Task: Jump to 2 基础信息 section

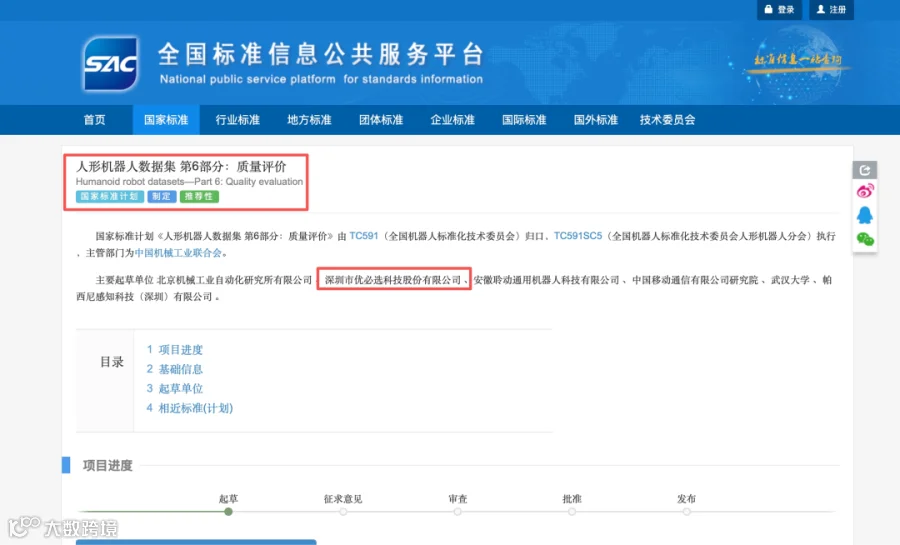Action: click(x=174, y=369)
